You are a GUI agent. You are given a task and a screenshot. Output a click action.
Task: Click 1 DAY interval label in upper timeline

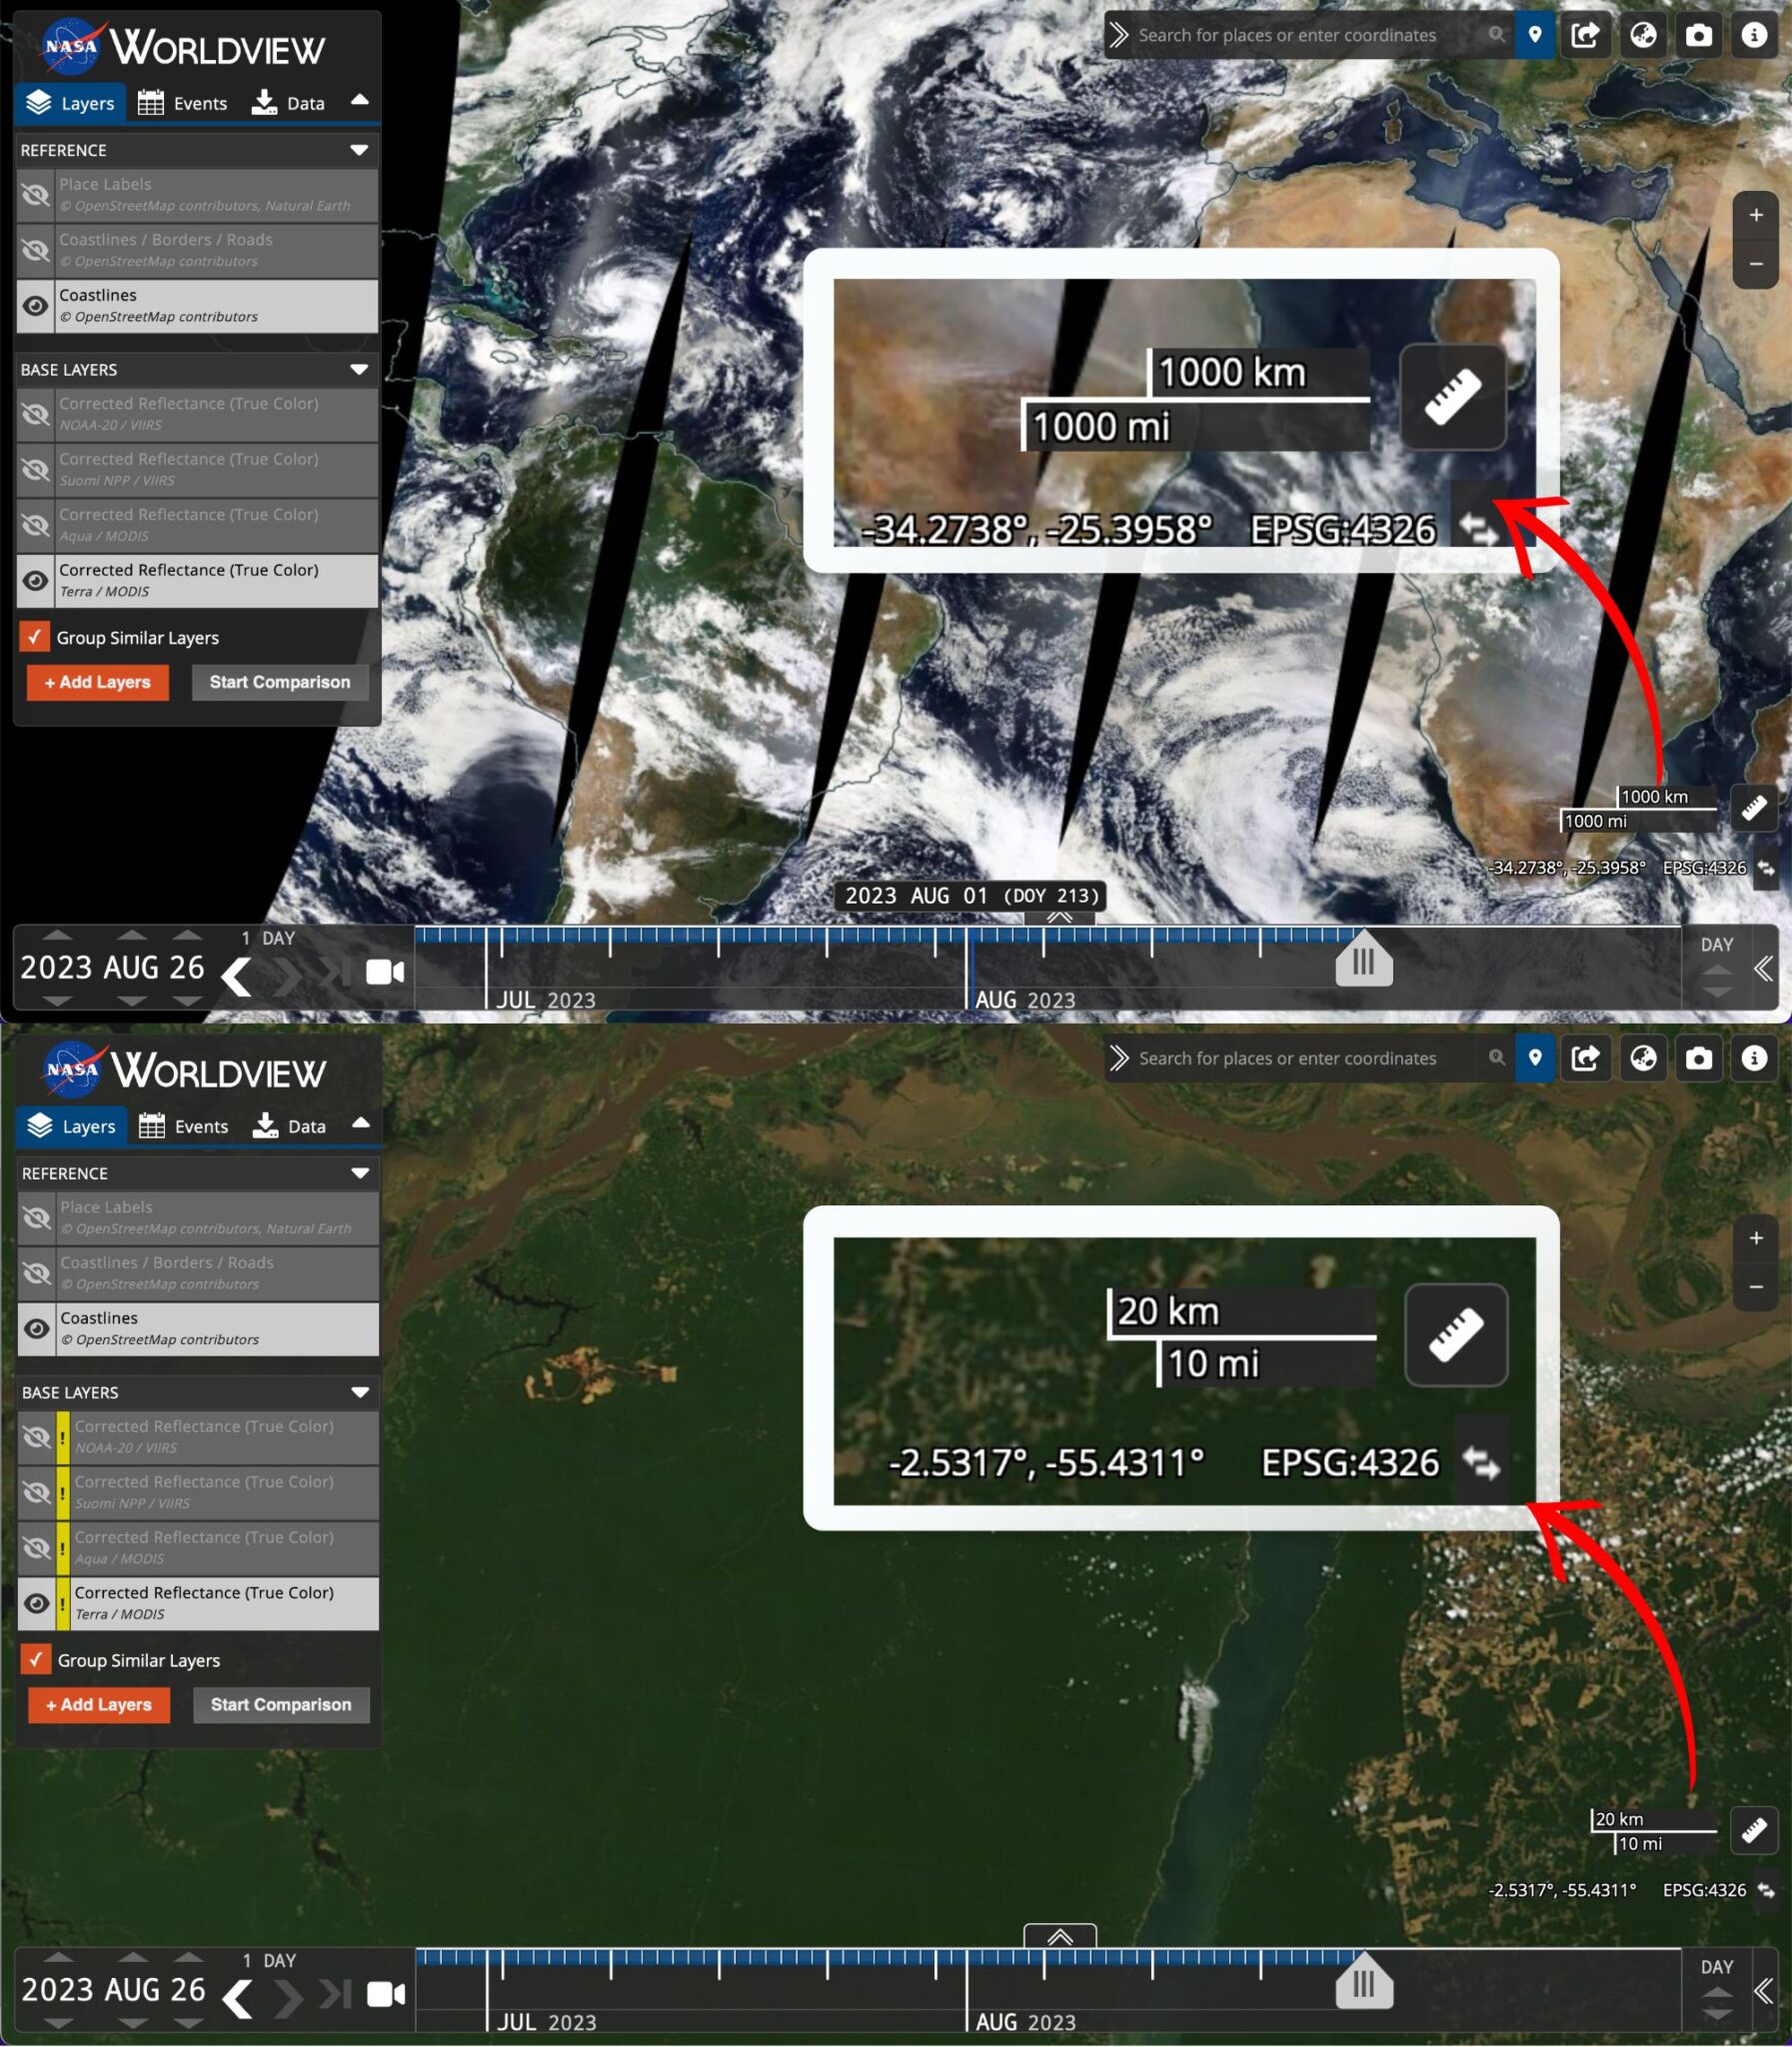[268, 938]
